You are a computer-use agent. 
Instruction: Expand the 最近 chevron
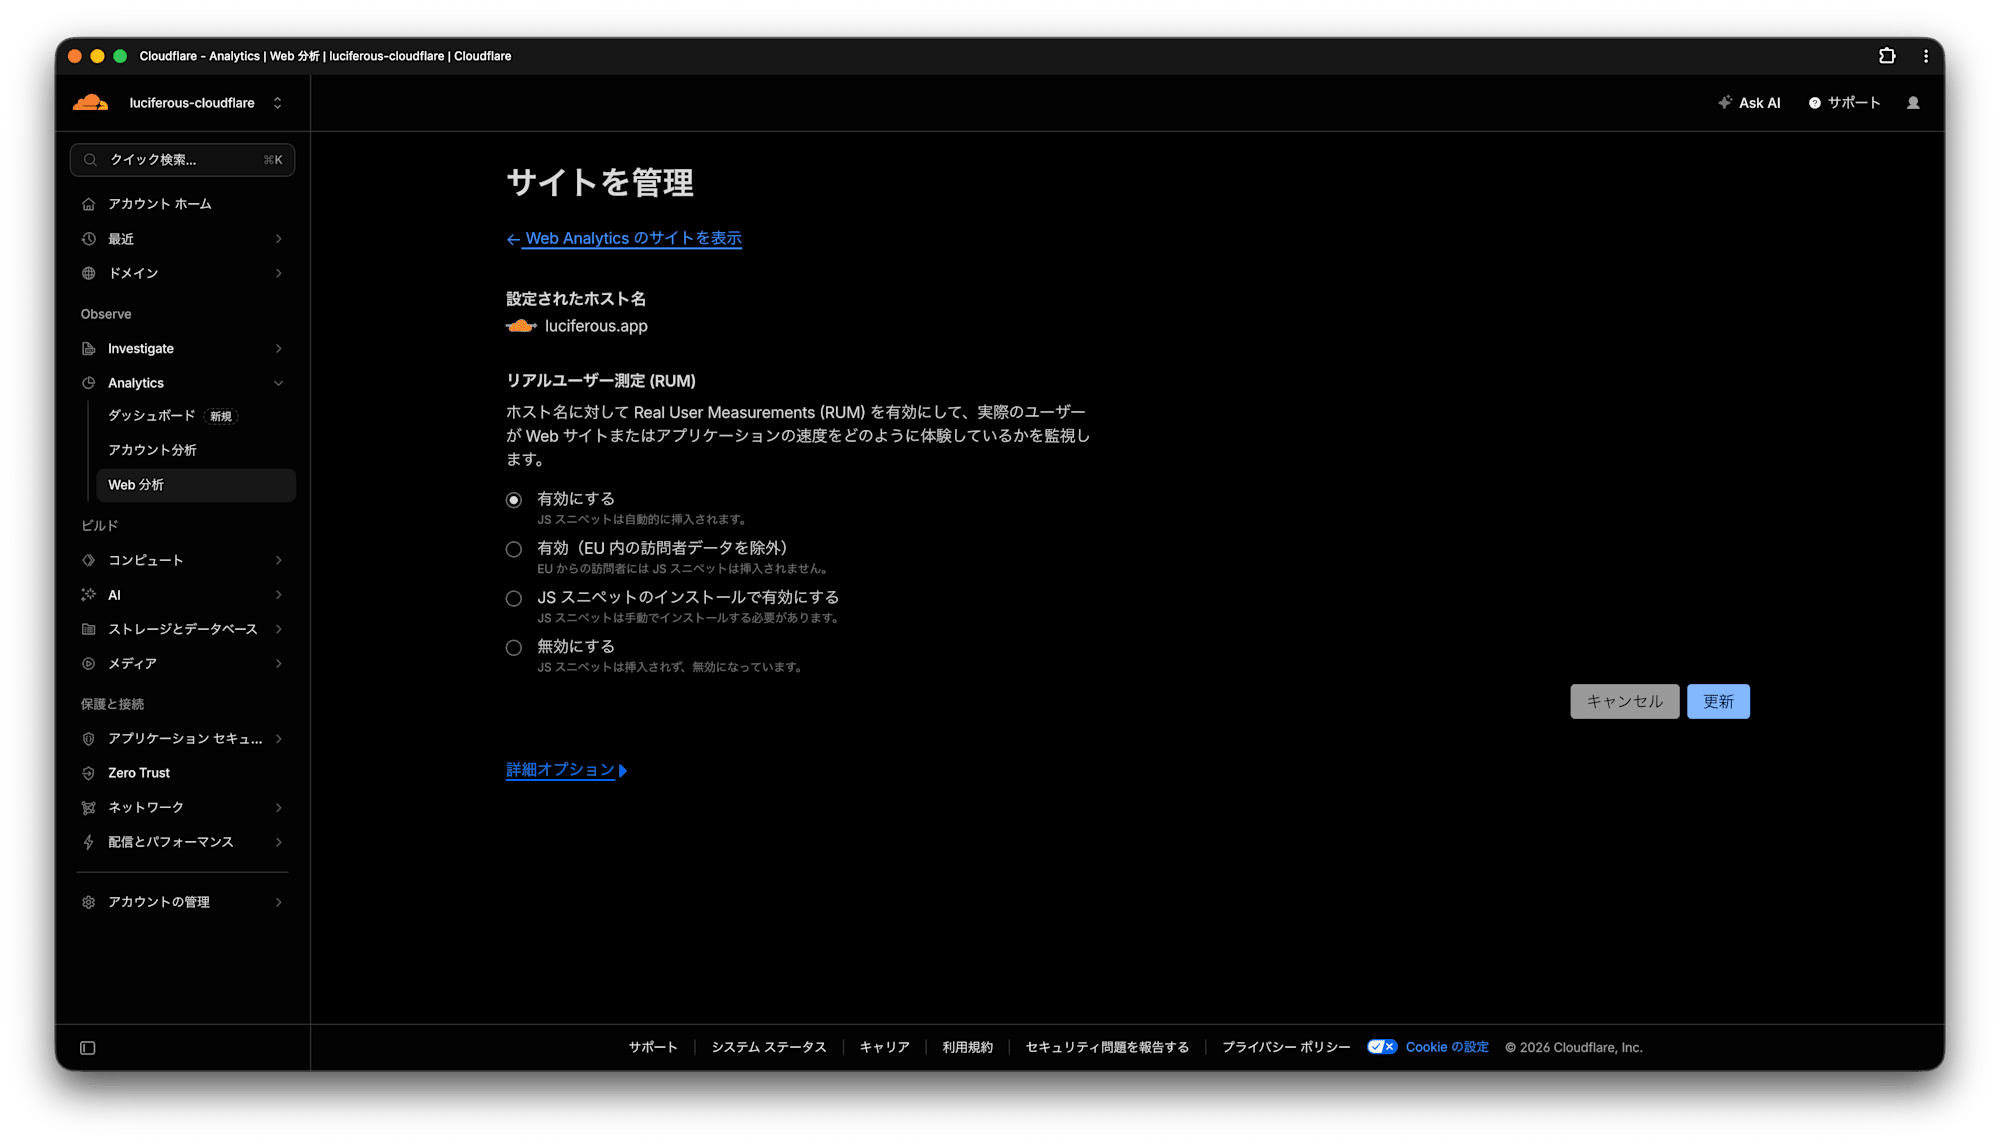(x=279, y=239)
